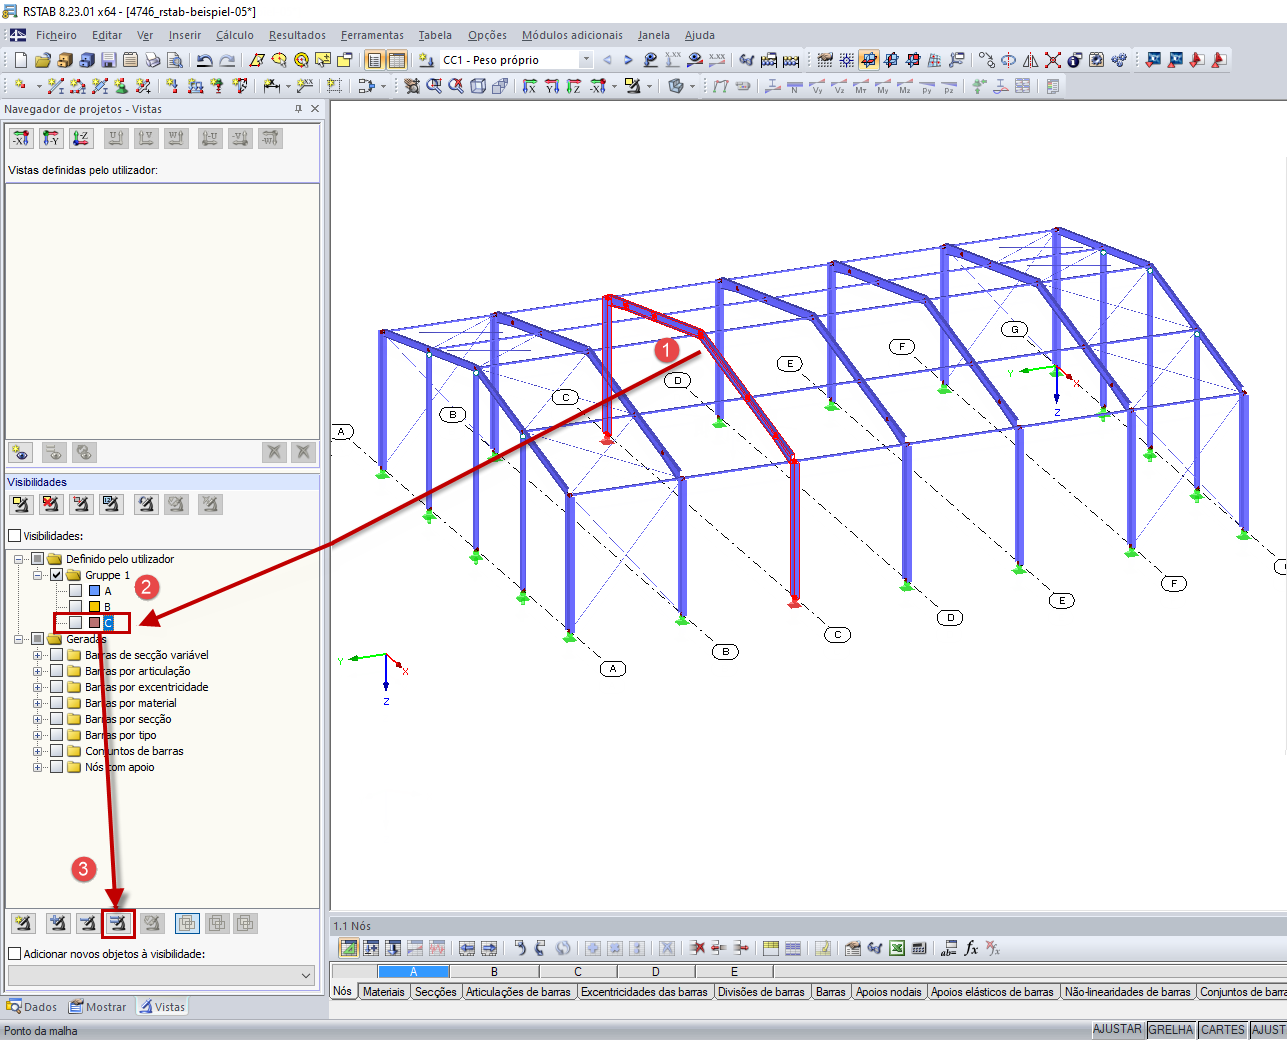Click the first icon in Visibilidades toolbar
The width and height of the screenshot is (1287, 1040).
21,504
